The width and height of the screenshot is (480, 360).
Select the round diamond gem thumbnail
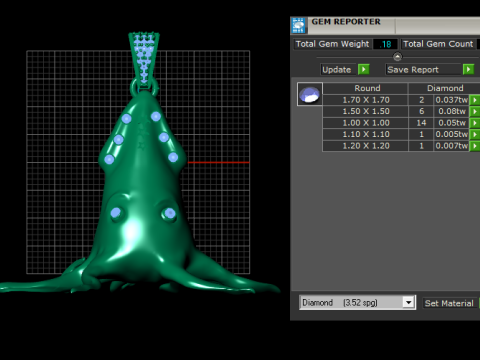click(x=310, y=94)
